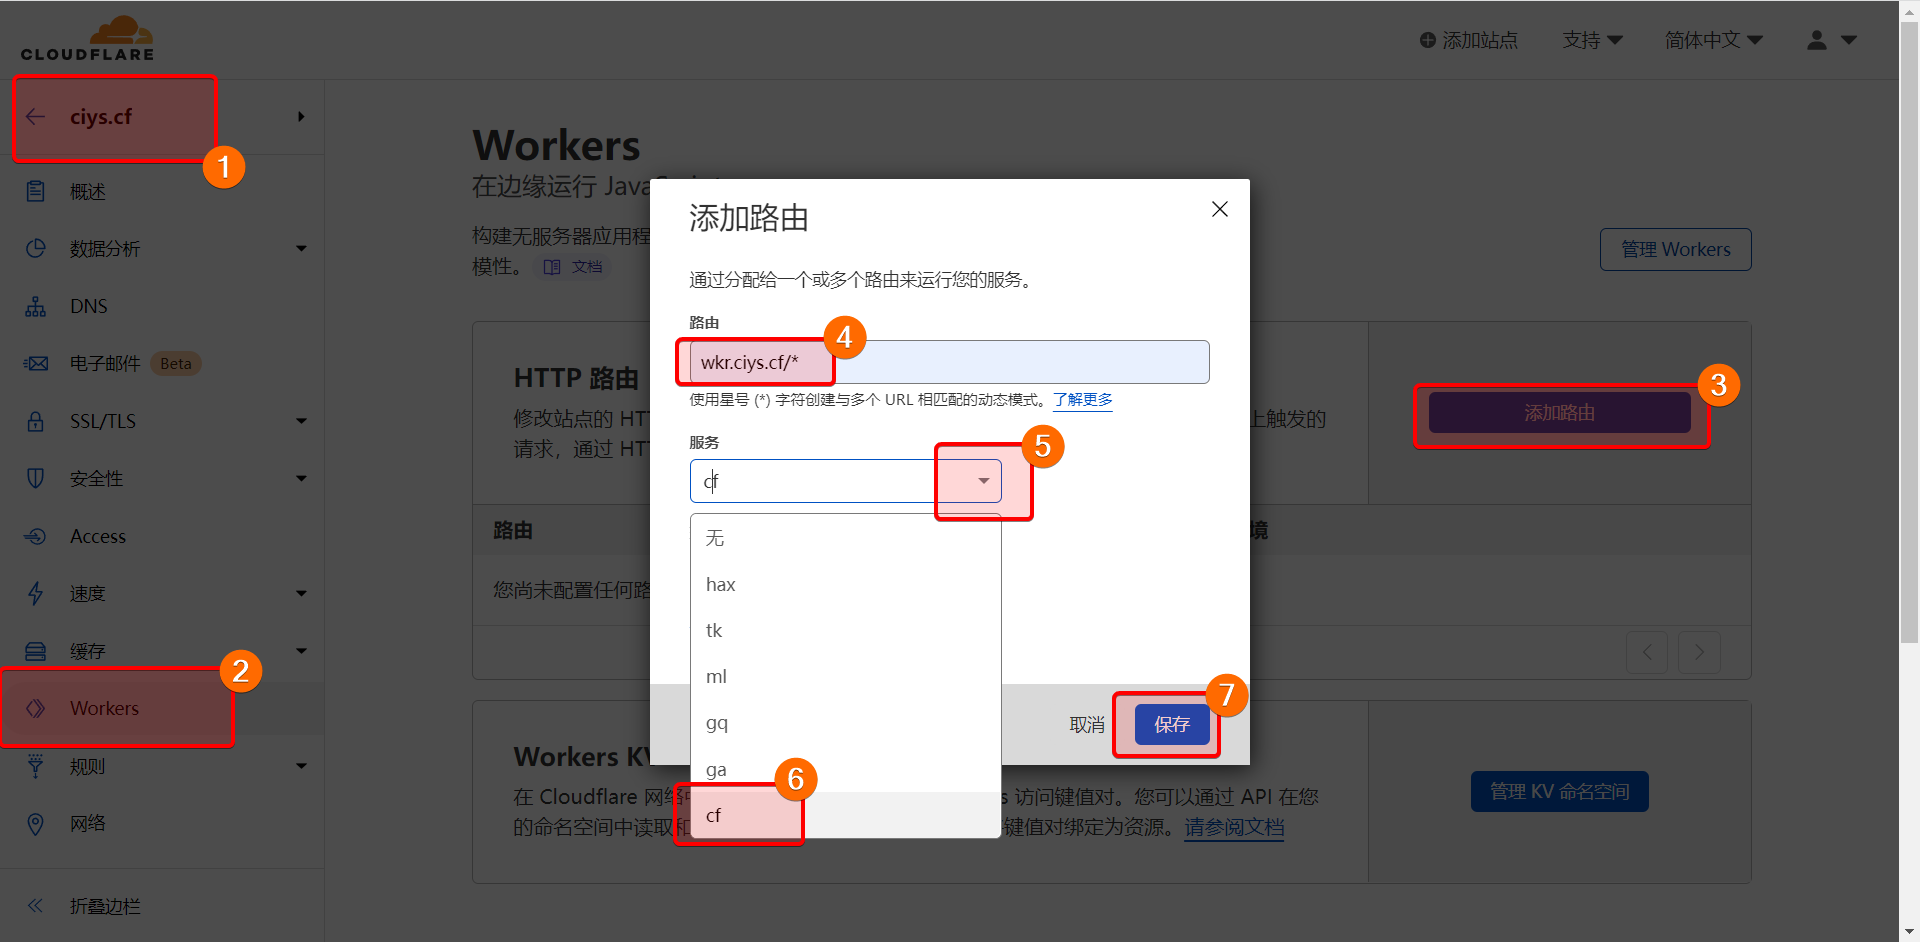Open the 支持 (Support) dropdown

[1592, 40]
